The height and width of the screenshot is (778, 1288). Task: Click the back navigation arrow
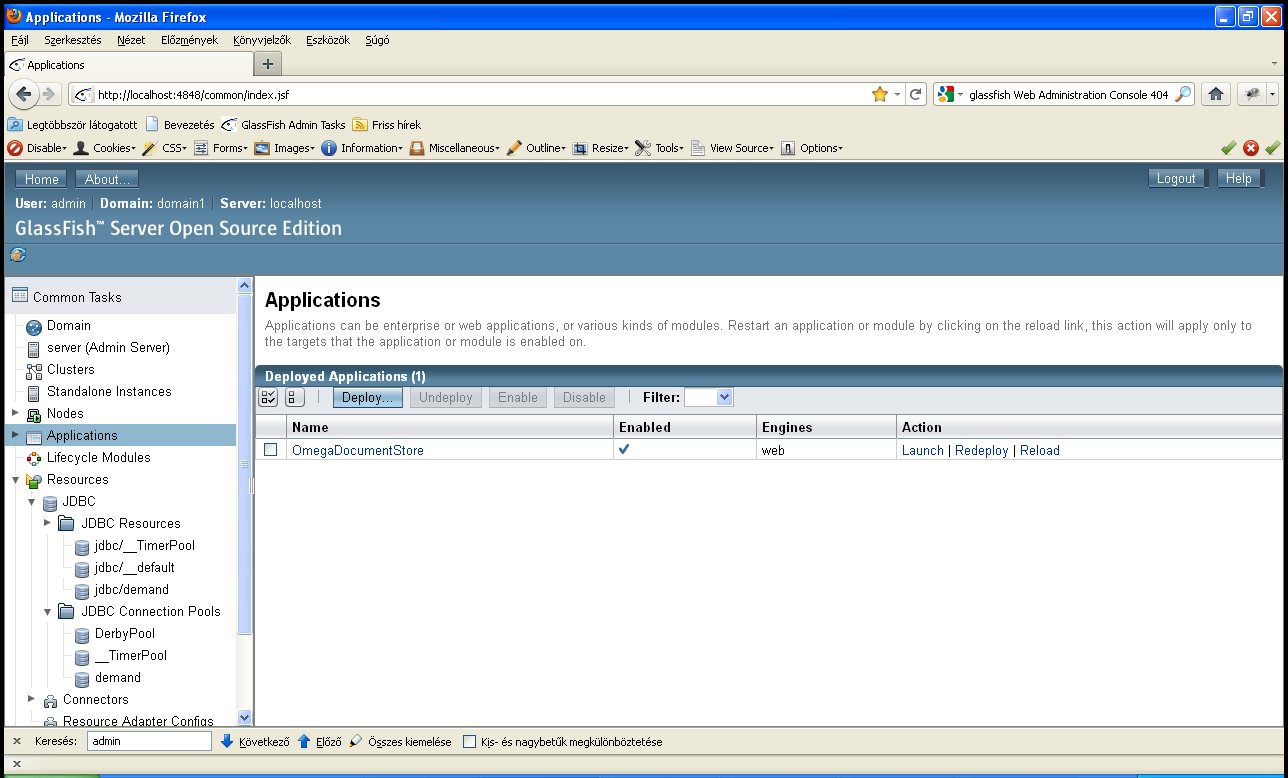pyautogui.click(x=23, y=94)
